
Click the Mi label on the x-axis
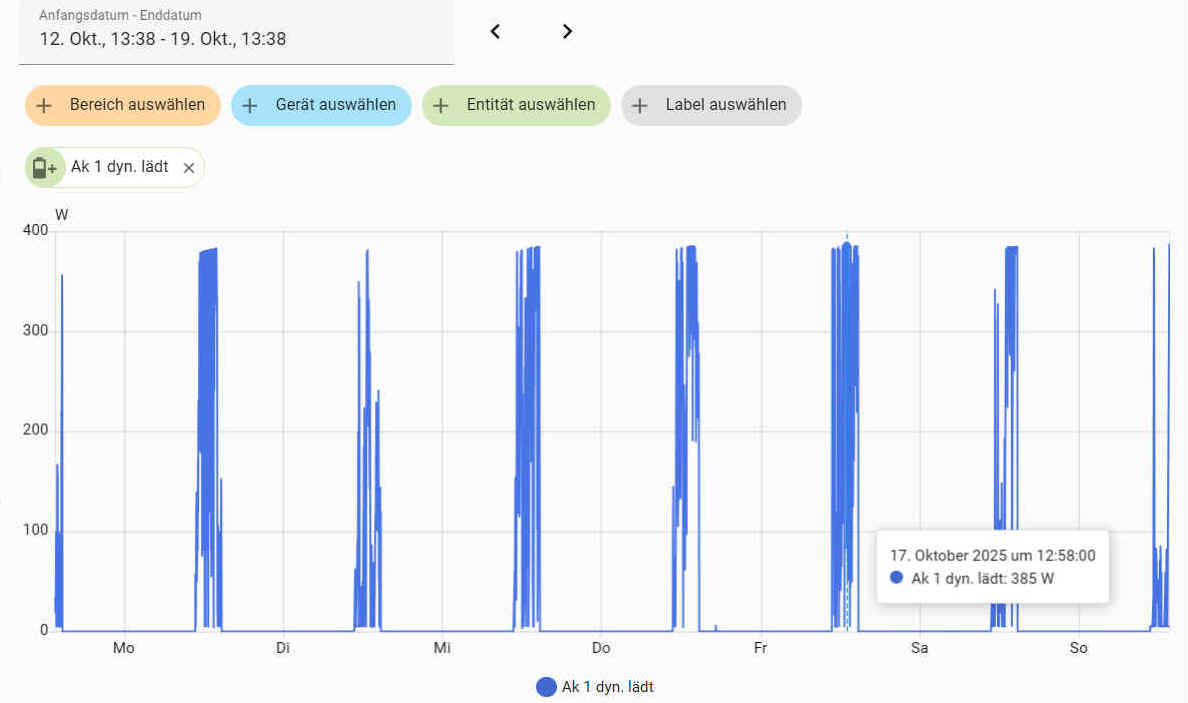tap(442, 648)
